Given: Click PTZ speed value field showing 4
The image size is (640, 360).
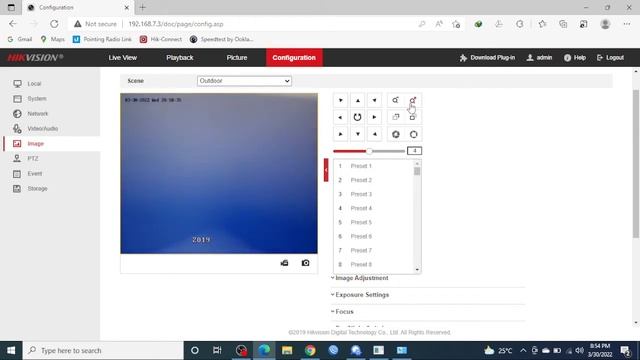Looking at the screenshot, I should 414,151.
